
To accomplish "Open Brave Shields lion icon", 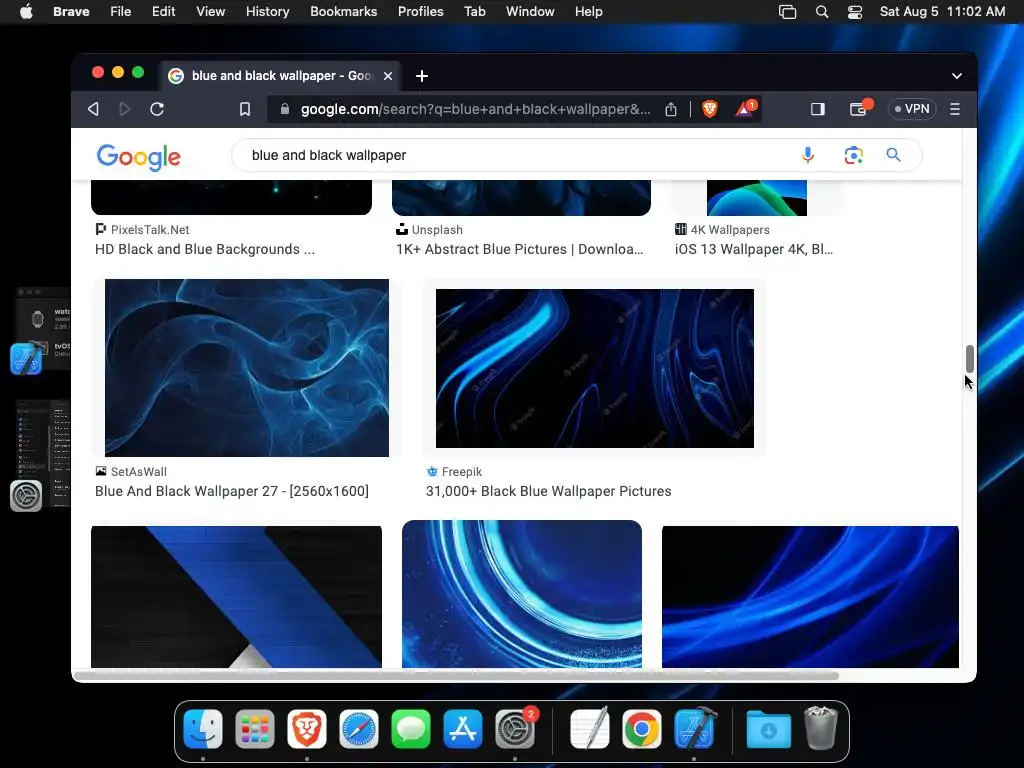I will [x=710, y=108].
